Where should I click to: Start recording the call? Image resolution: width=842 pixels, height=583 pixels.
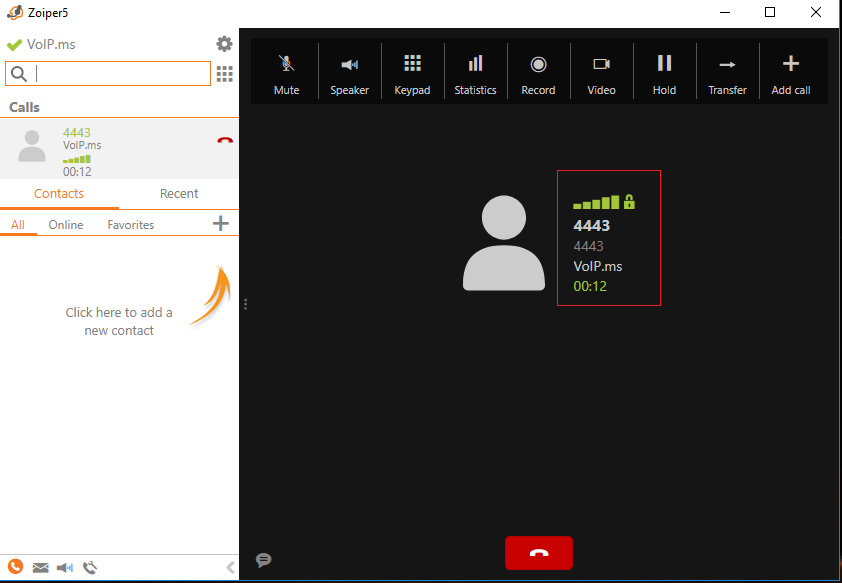[538, 70]
